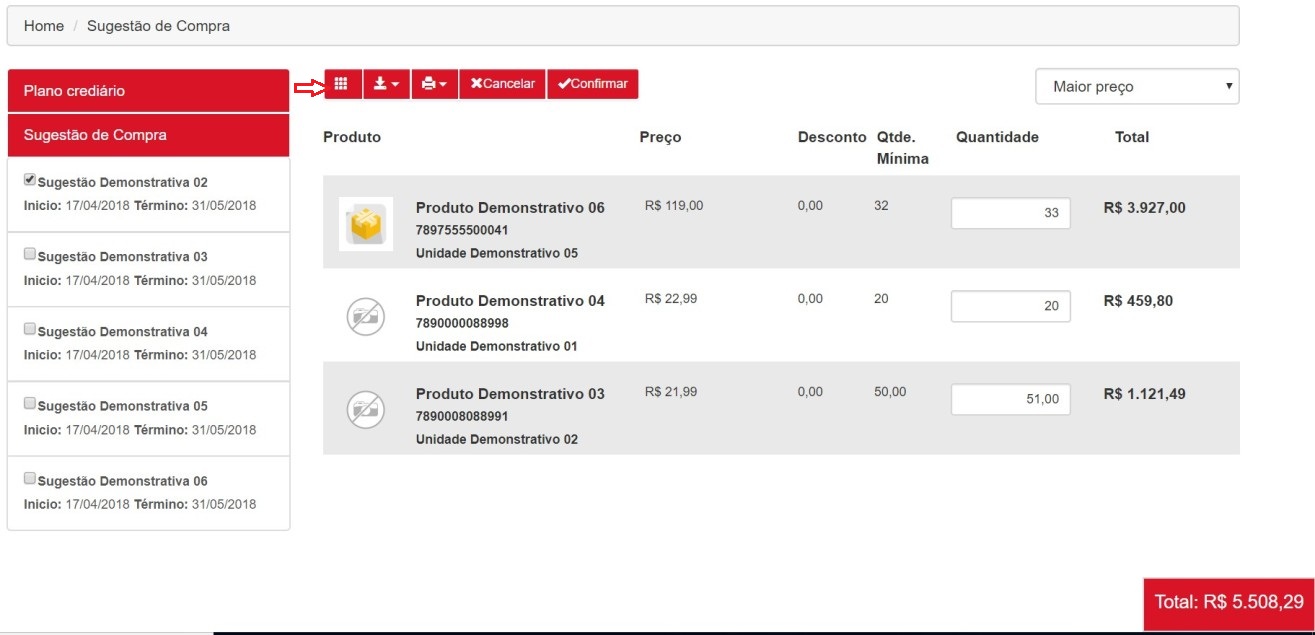This screenshot has height=635, width=1315.
Task: Click the Produto column header
Action: coord(352,137)
